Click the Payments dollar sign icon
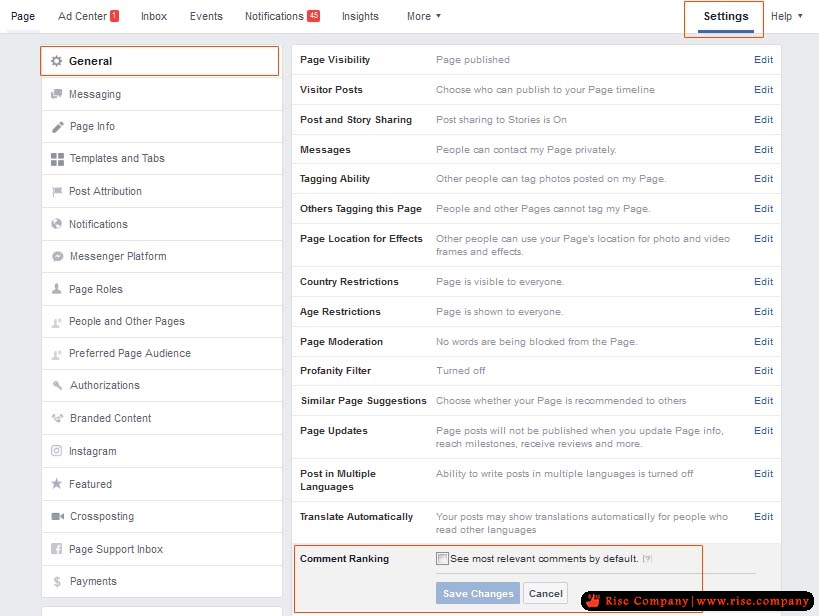 pos(57,582)
